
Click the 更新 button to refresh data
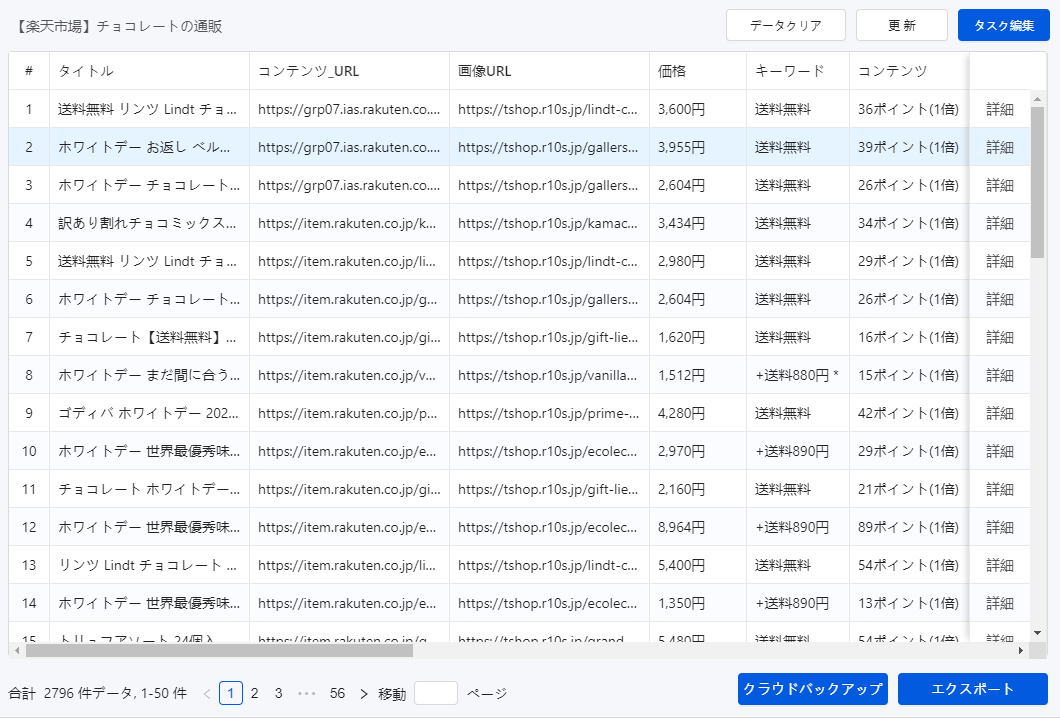[x=902, y=25]
